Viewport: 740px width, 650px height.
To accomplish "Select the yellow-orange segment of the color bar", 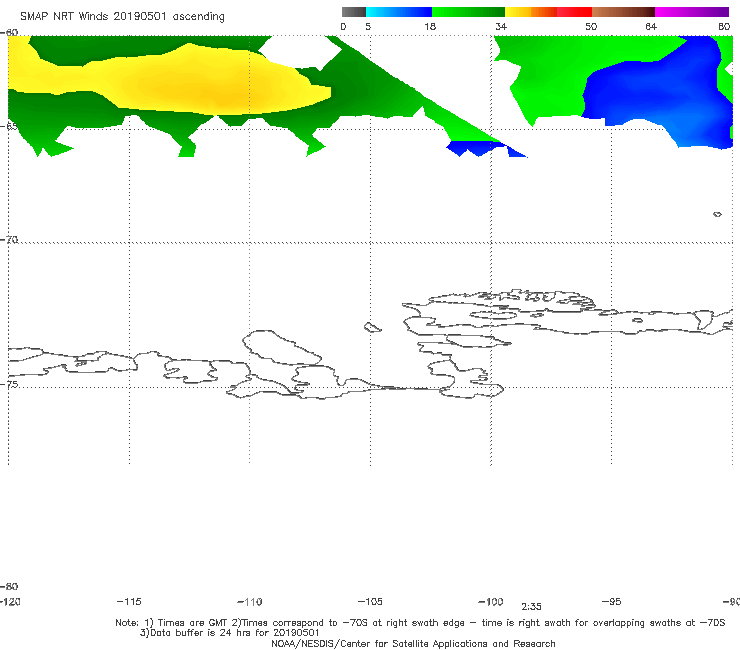I will tap(531, 12).
